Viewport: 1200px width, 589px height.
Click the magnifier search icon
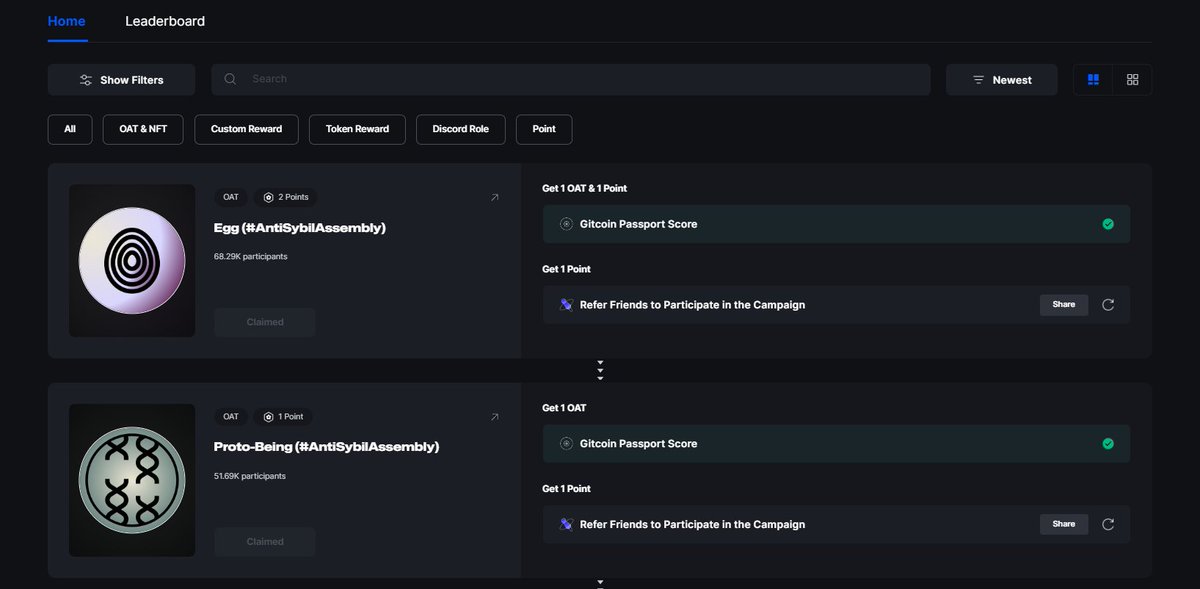click(231, 79)
